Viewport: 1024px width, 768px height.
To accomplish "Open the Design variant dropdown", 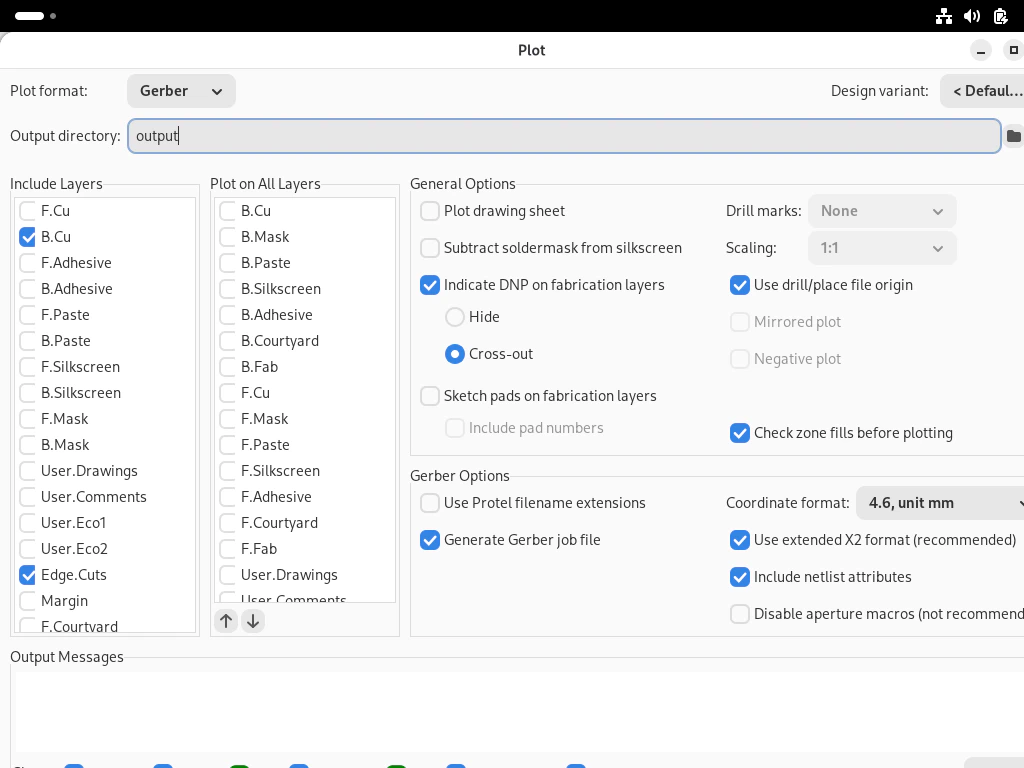I will (x=982, y=91).
